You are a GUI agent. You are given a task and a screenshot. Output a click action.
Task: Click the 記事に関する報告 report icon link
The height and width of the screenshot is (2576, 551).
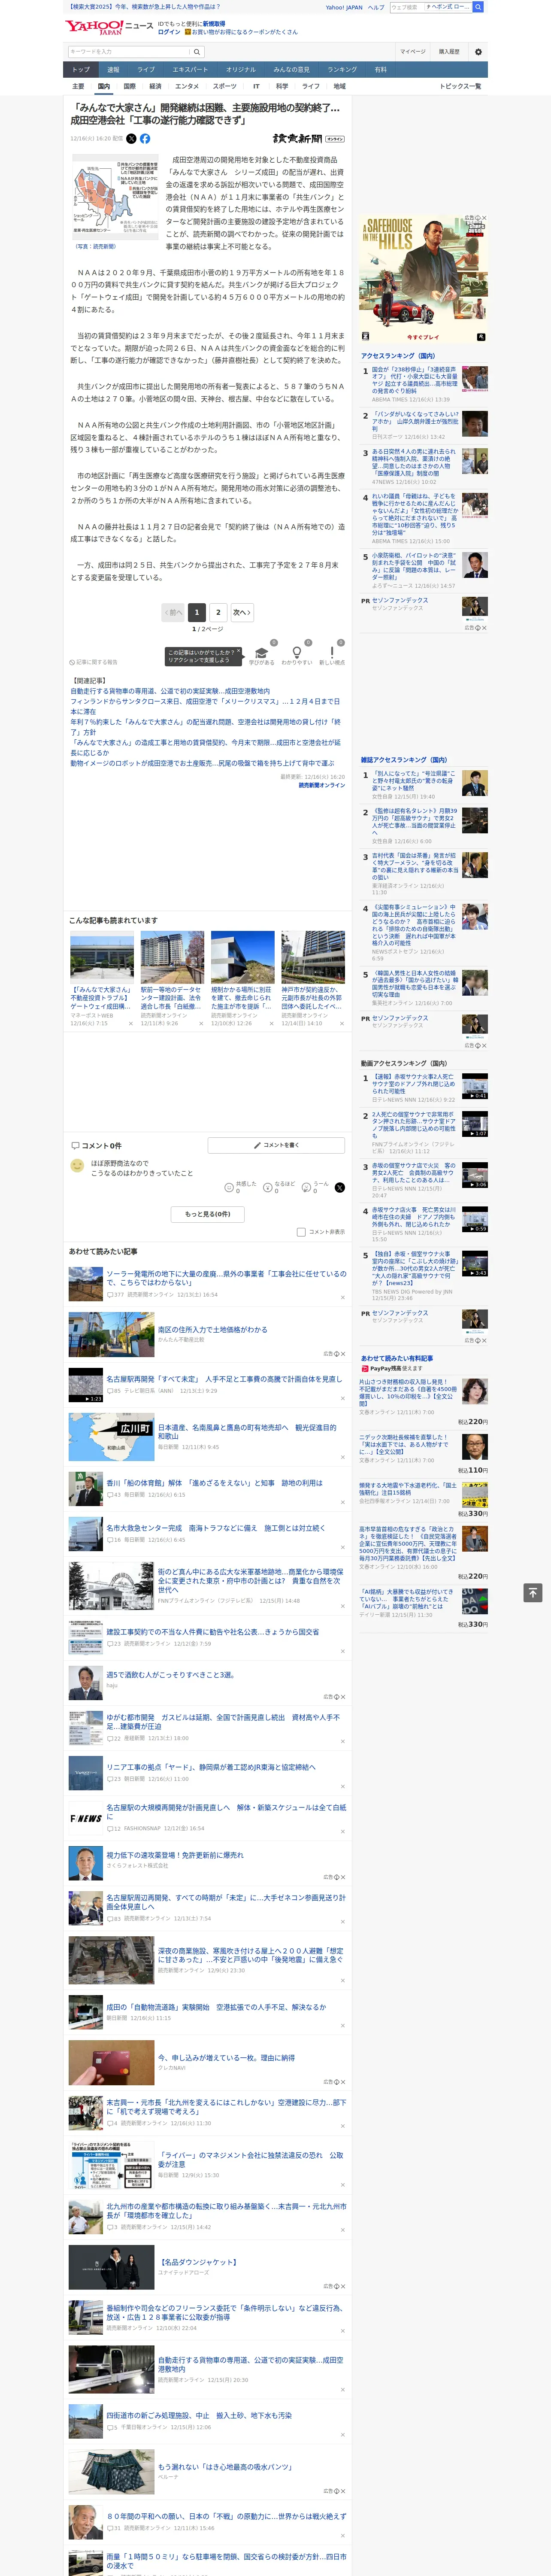(94, 662)
